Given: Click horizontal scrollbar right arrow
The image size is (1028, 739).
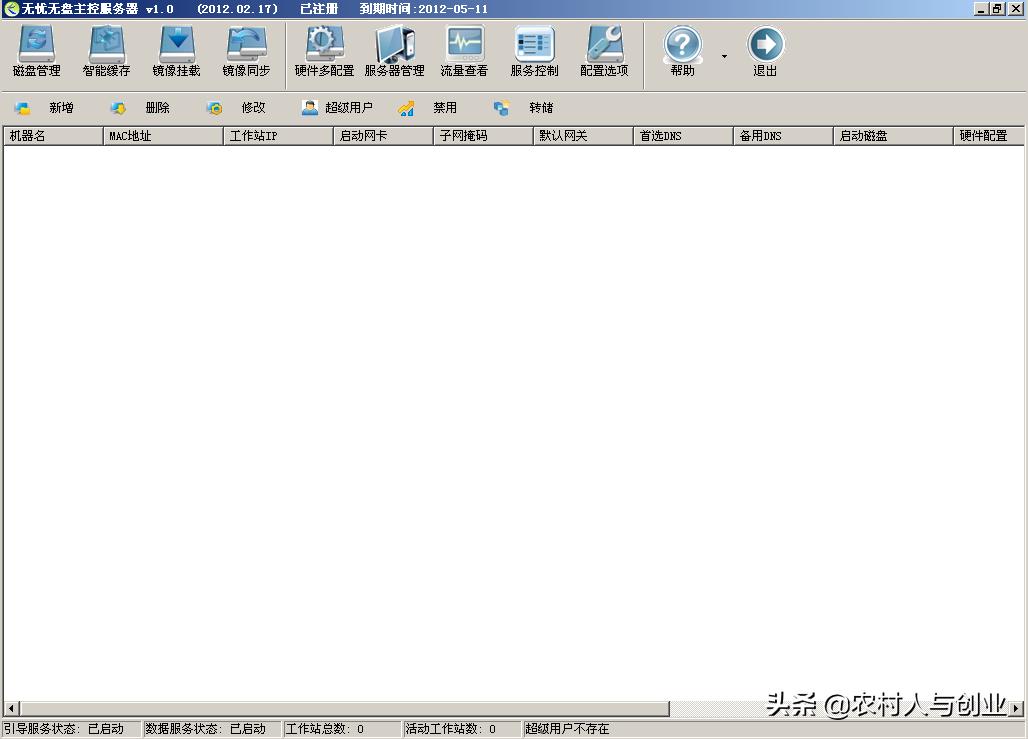Looking at the screenshot, I should coord(1016,708).
